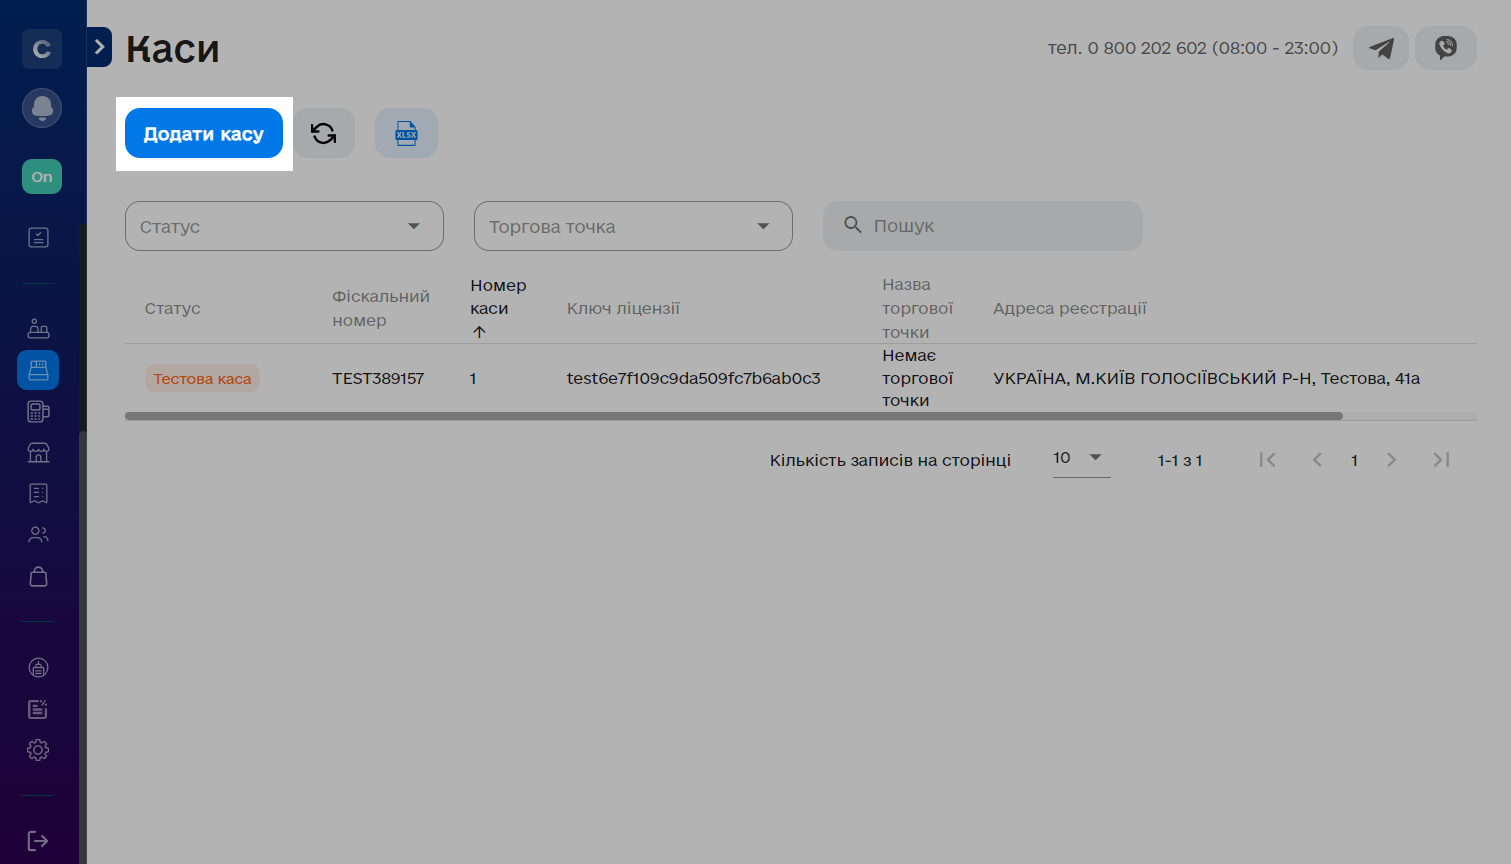The image size is (1511, 864).
Task: Open settings gear in the sidebar
Action: coord(38,750)
